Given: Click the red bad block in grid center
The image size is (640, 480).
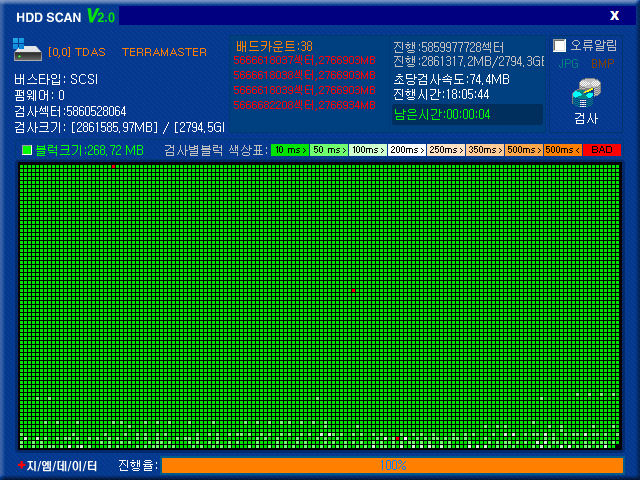Looking at the screenshot, I should point(353,290).
